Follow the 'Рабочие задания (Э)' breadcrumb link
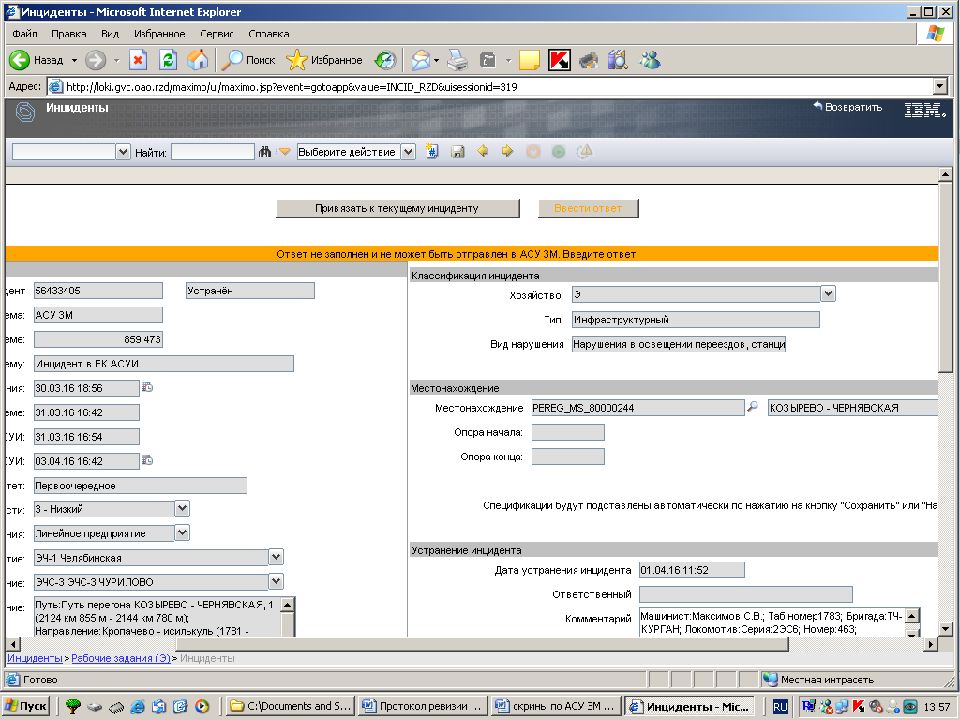The width and height of the screenshot is (960, 720). click(x=121, y=658)
